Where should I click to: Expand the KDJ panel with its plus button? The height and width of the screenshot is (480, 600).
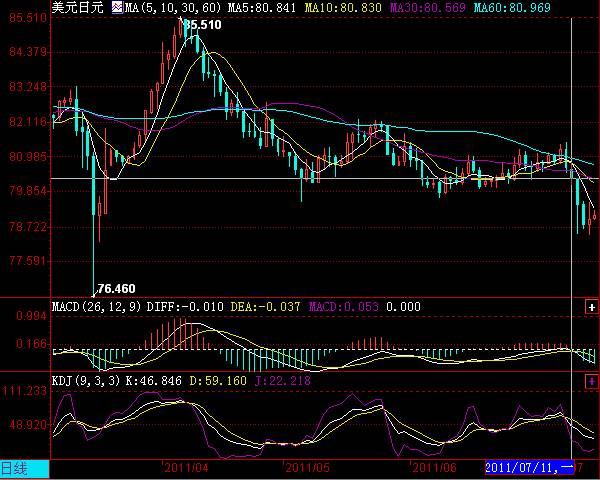[x=592, y=381]
